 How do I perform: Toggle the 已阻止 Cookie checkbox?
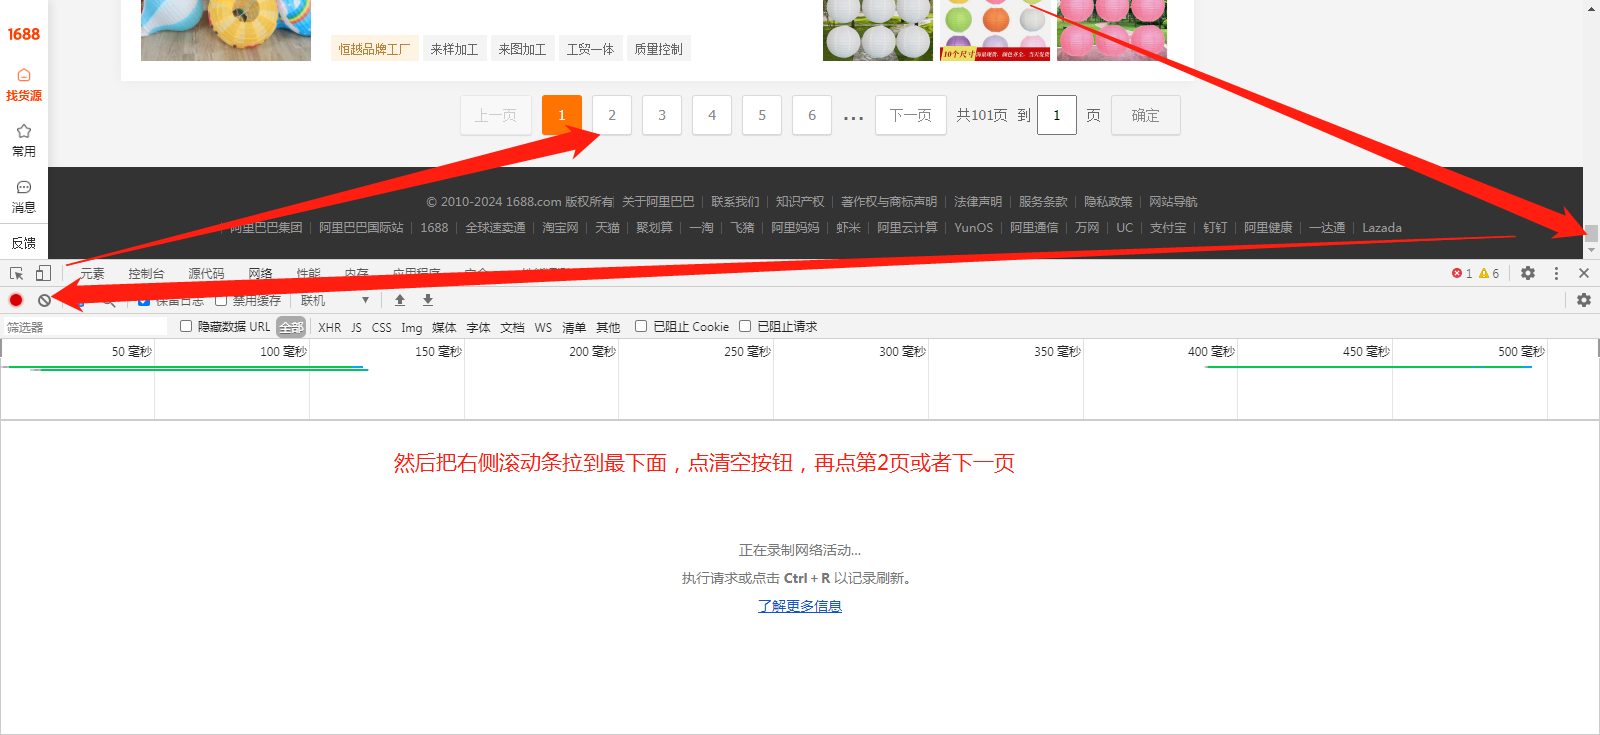pyautogui.click(x=641, y=326)
